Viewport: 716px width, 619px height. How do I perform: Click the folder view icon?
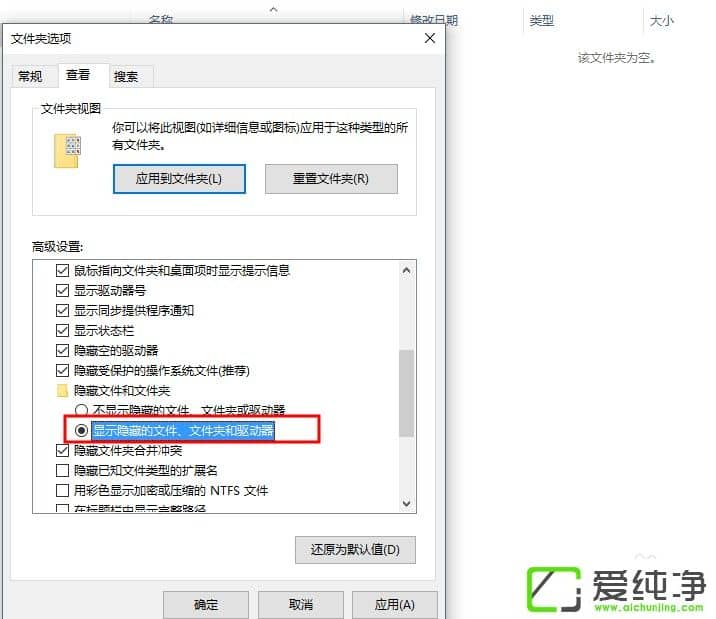click(x=67, y=151)
